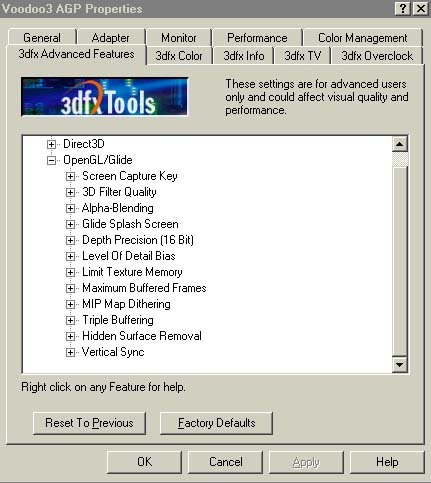Select the 3D Filter Quality label
Screen dimensions: 431x483
pyautogui.click(x=119, y=192)
